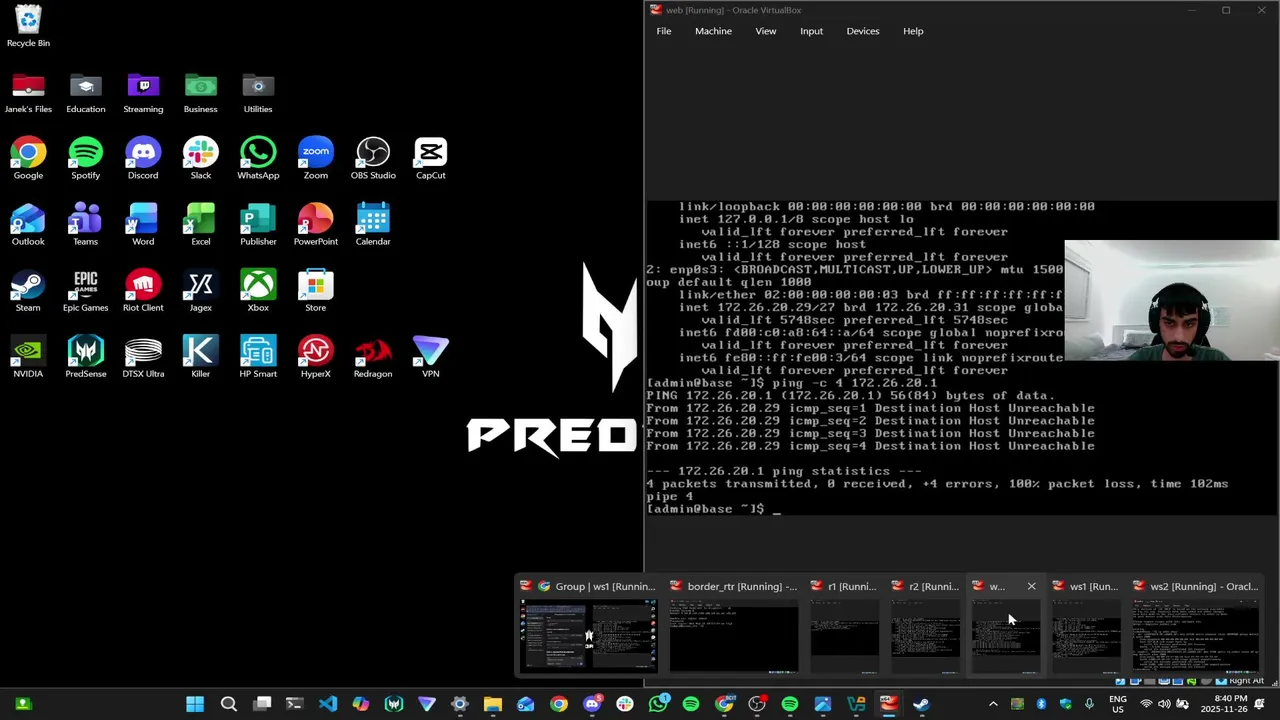Screen dimensions: 1280x720
Task: Select the Spotify desktop shortcut
Action: [86, 159]
